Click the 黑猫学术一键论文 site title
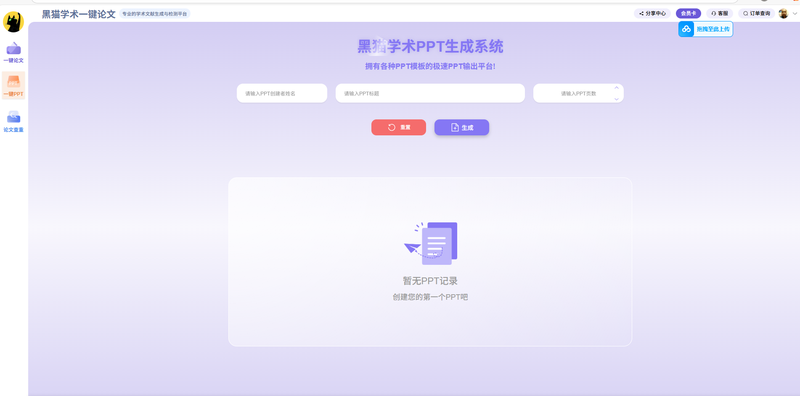The width and height of the screenshot is (800, 396). click(79, 14)
